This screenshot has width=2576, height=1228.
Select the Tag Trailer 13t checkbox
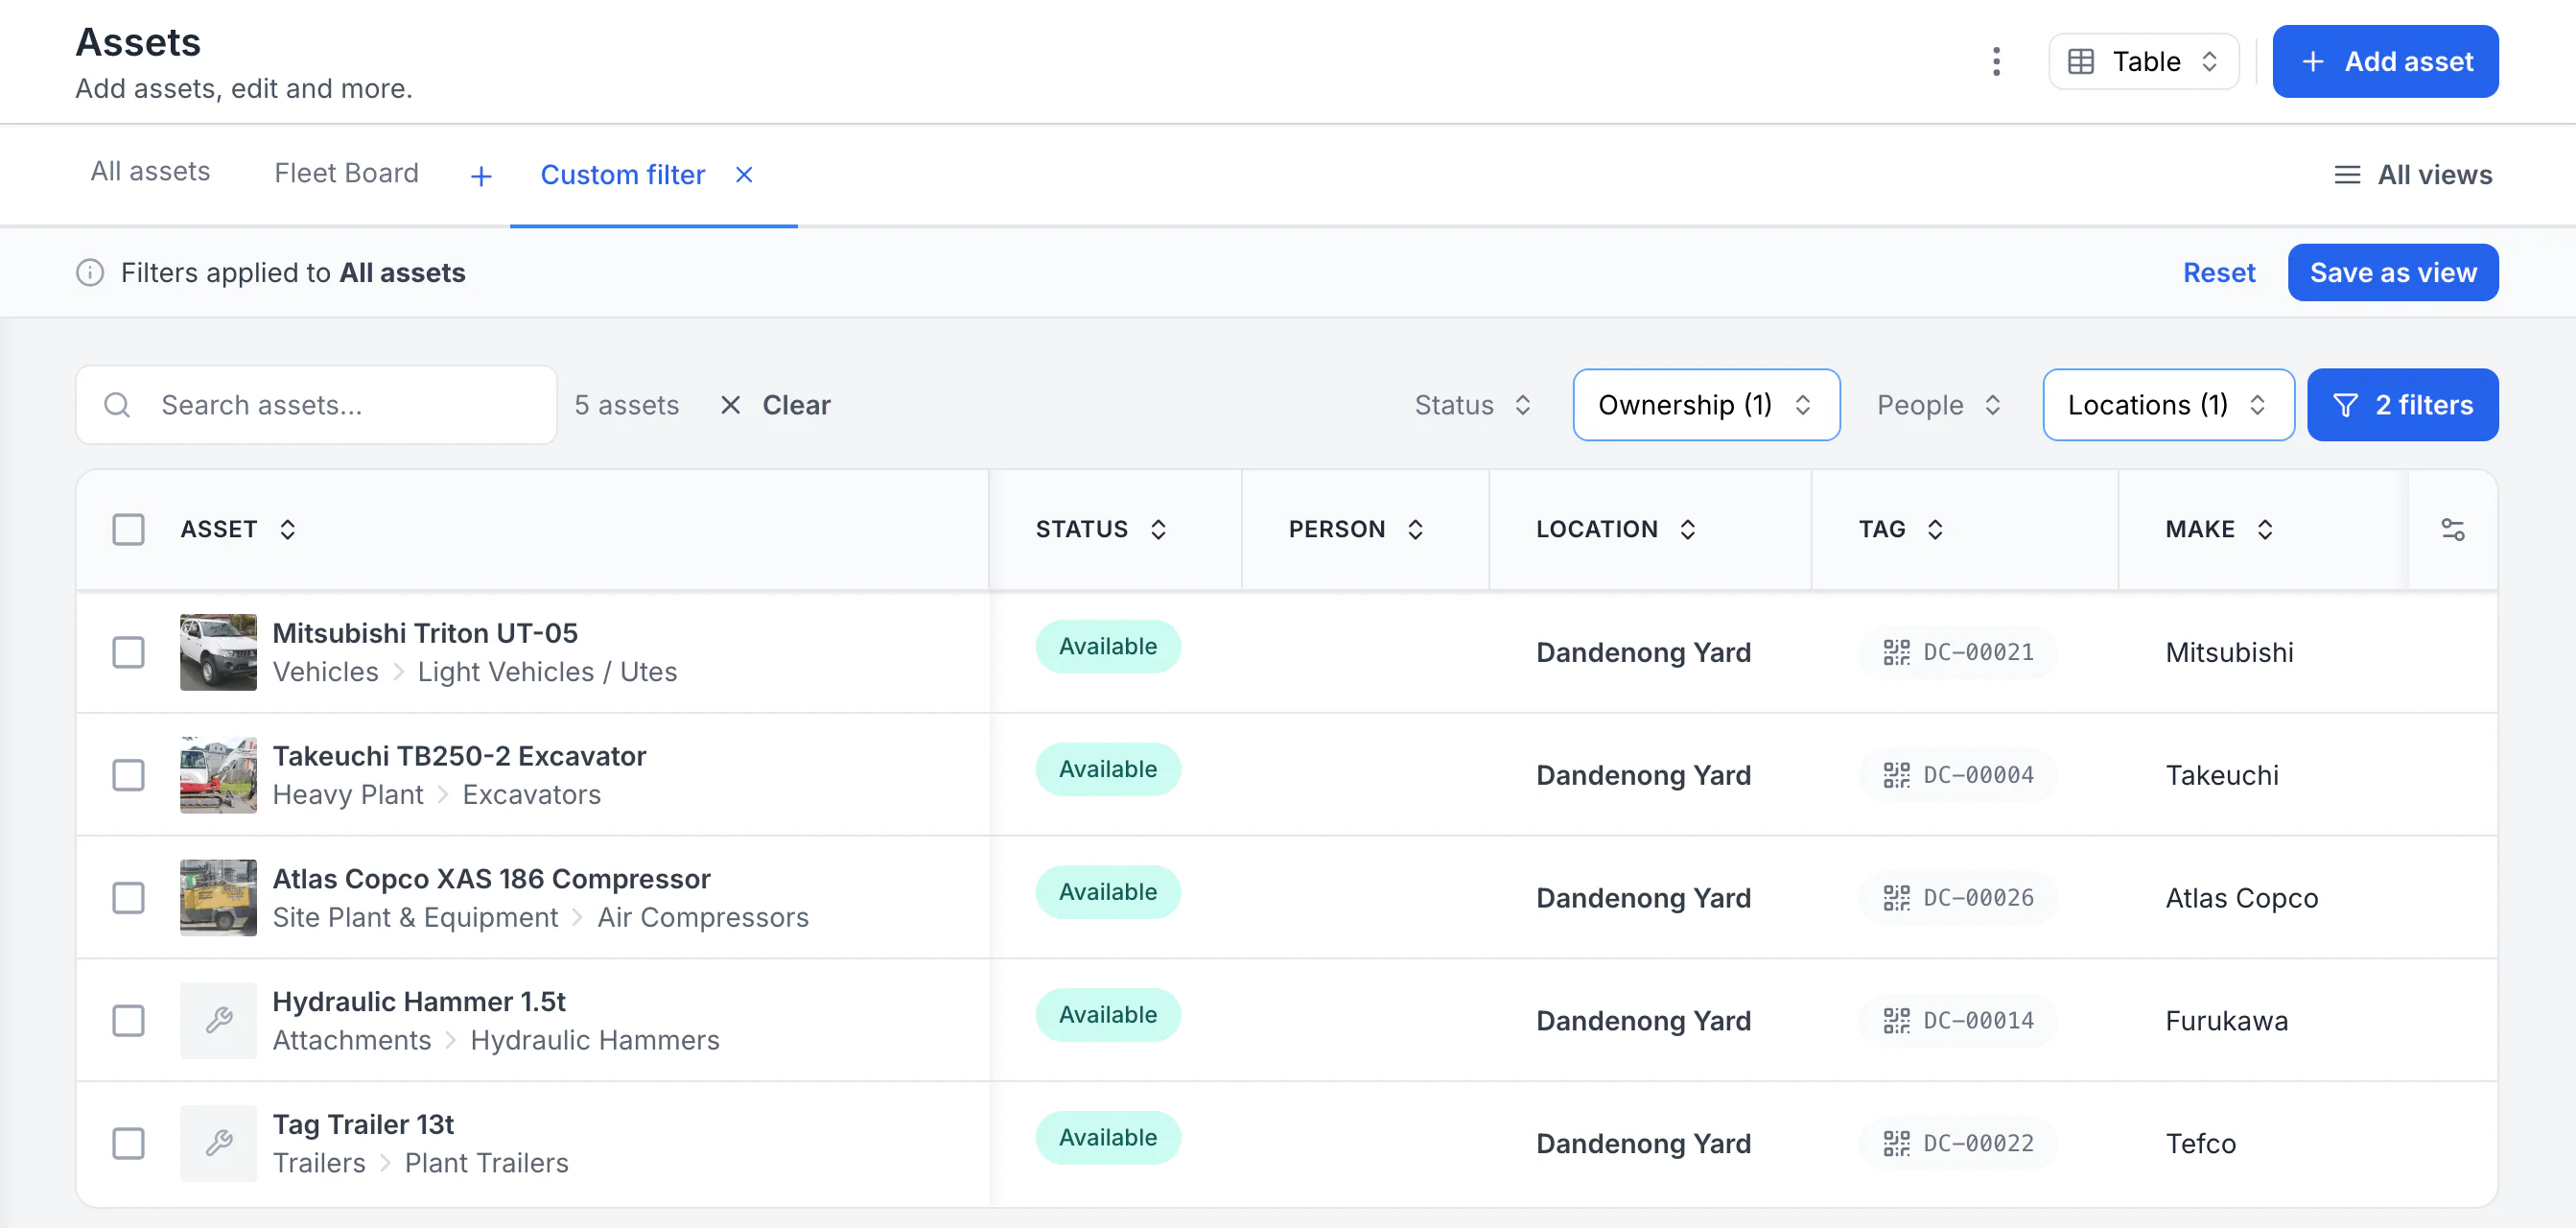click(x=129, y=1143)
